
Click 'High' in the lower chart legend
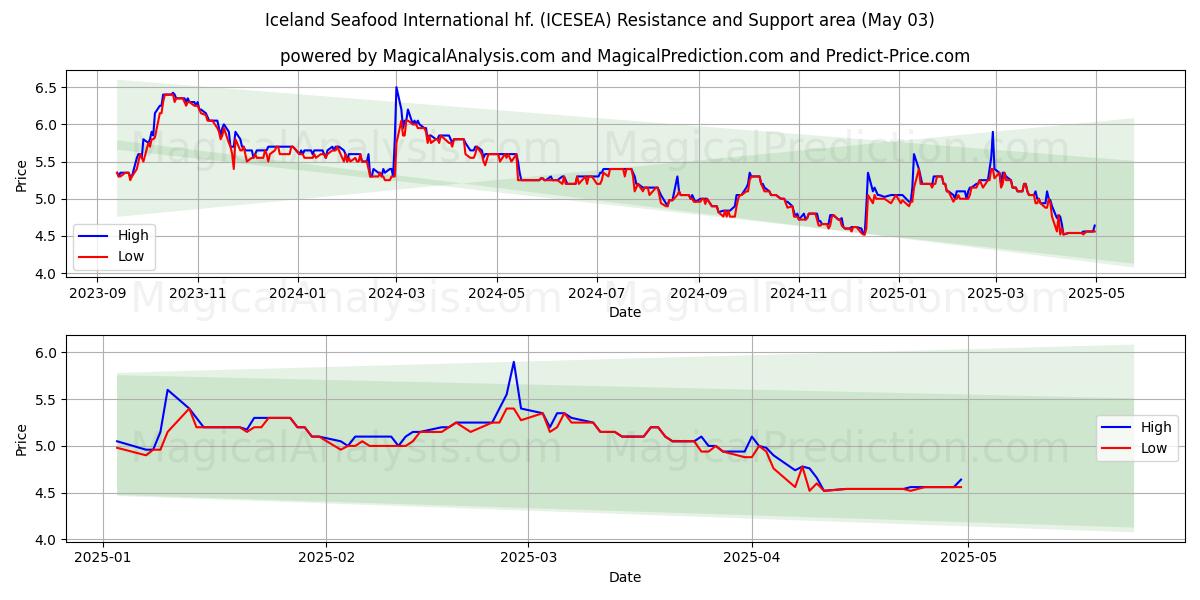(x=1157, y=427)
